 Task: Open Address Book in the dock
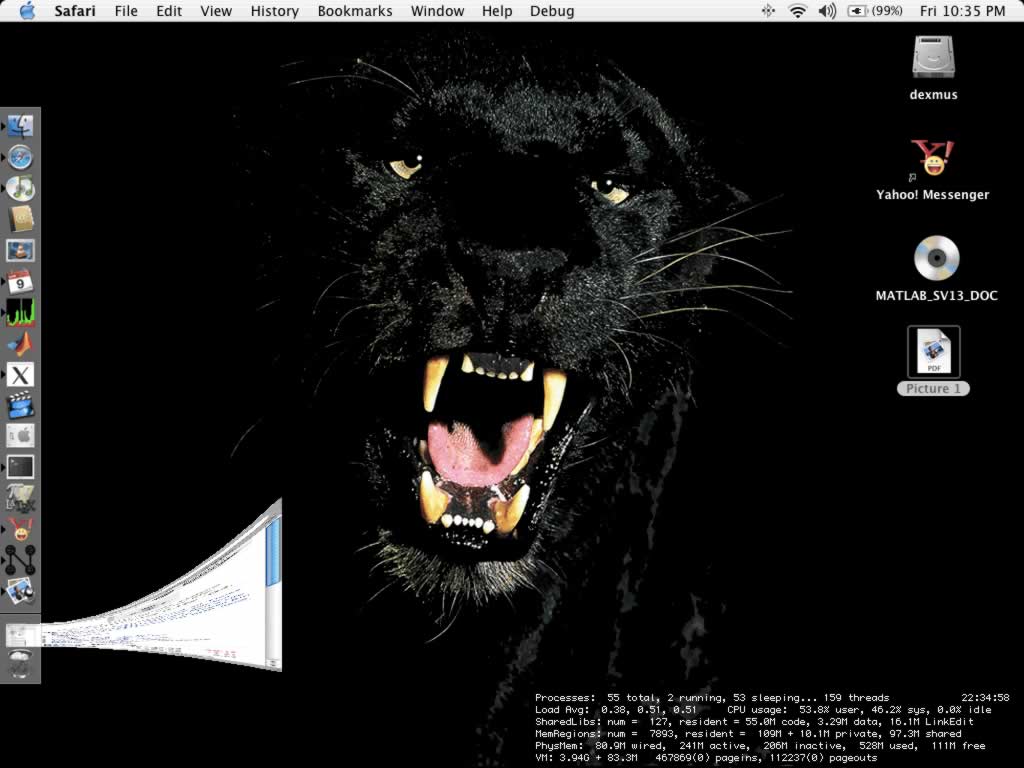(20, 219)
